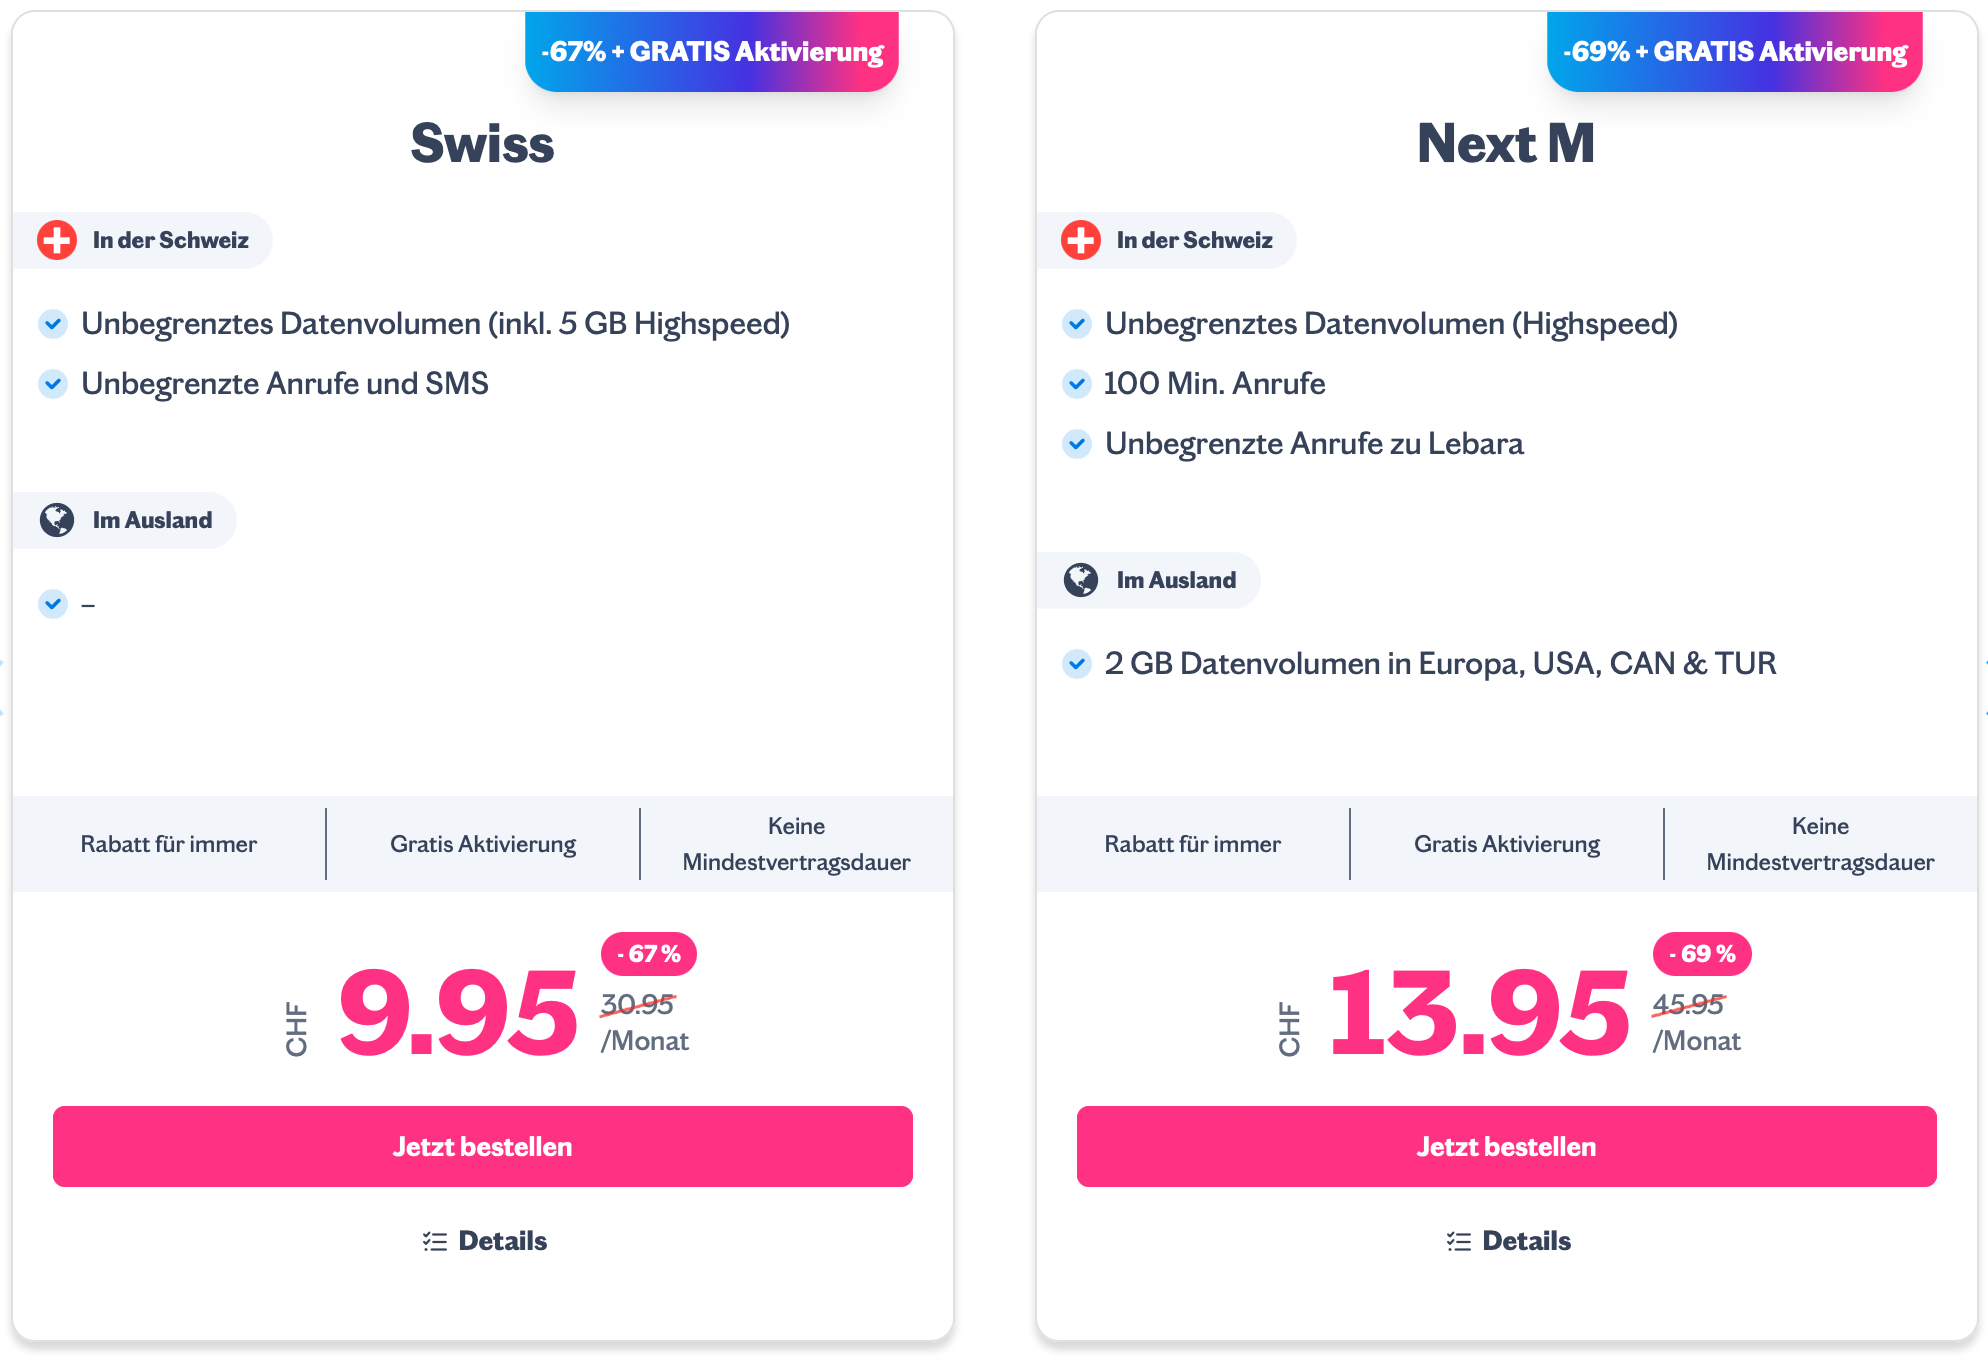Click the pink -67 % discount badge

pos(649,954)
